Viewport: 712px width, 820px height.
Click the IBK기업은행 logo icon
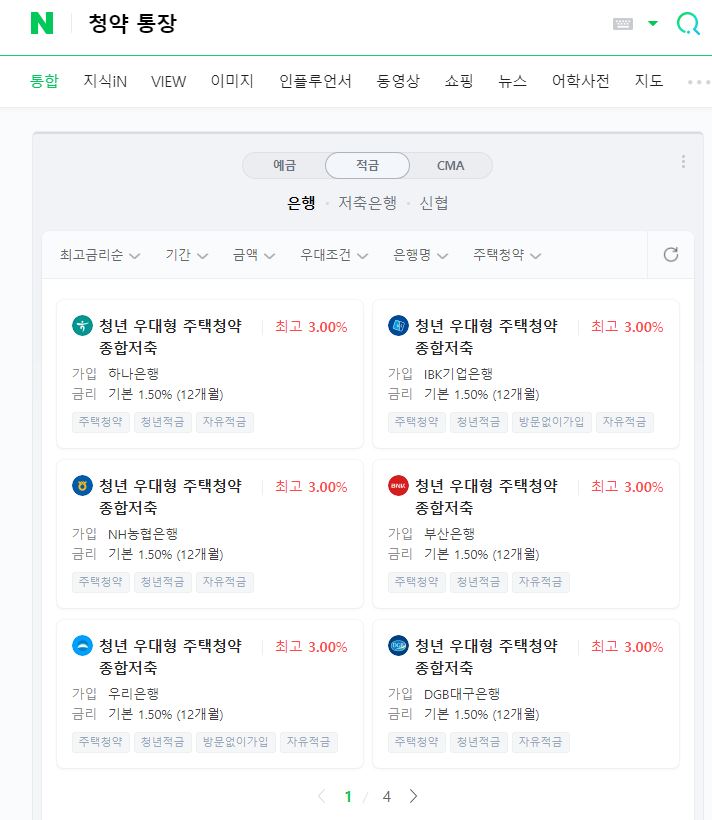[x=398, y=326]
